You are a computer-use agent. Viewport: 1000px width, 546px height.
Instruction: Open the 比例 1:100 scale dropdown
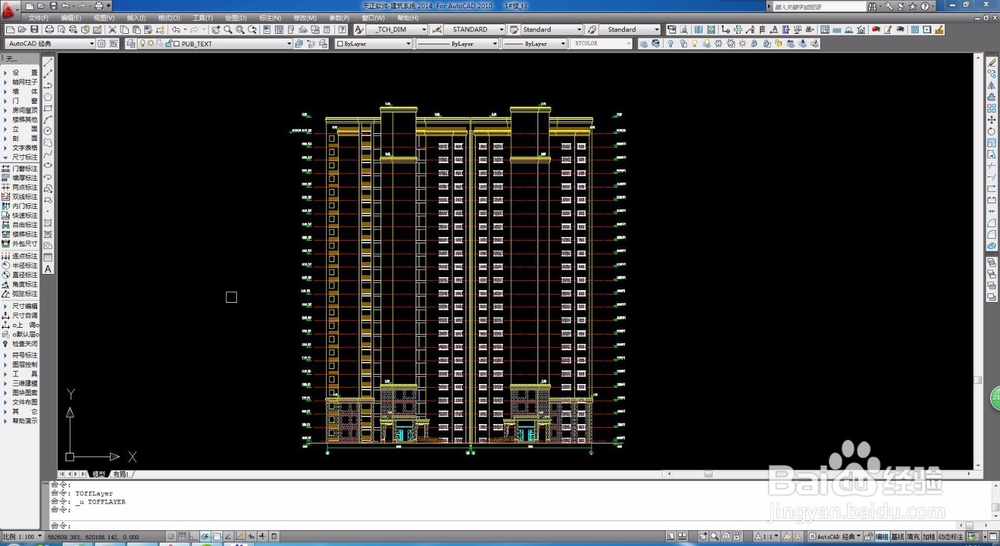point(22,536)
